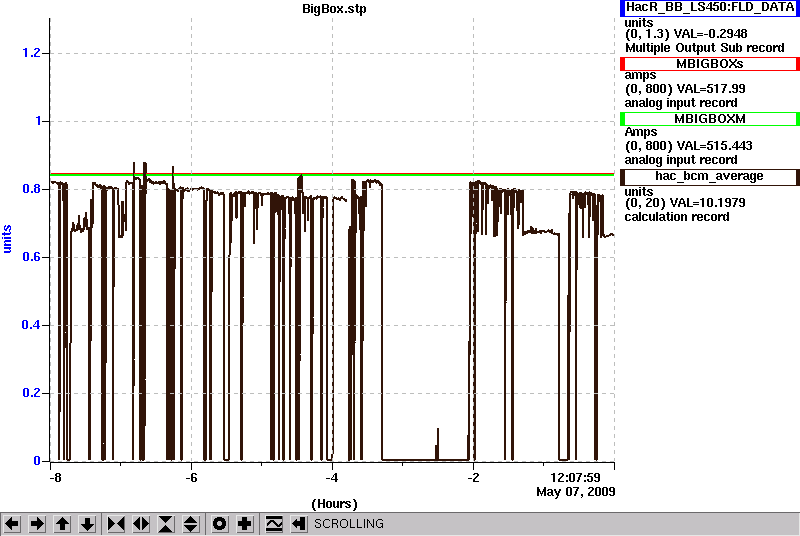Viewport: 800px width, 536px height.
Task: Click the (Hours) x-axis label
Action: point(334,504)
